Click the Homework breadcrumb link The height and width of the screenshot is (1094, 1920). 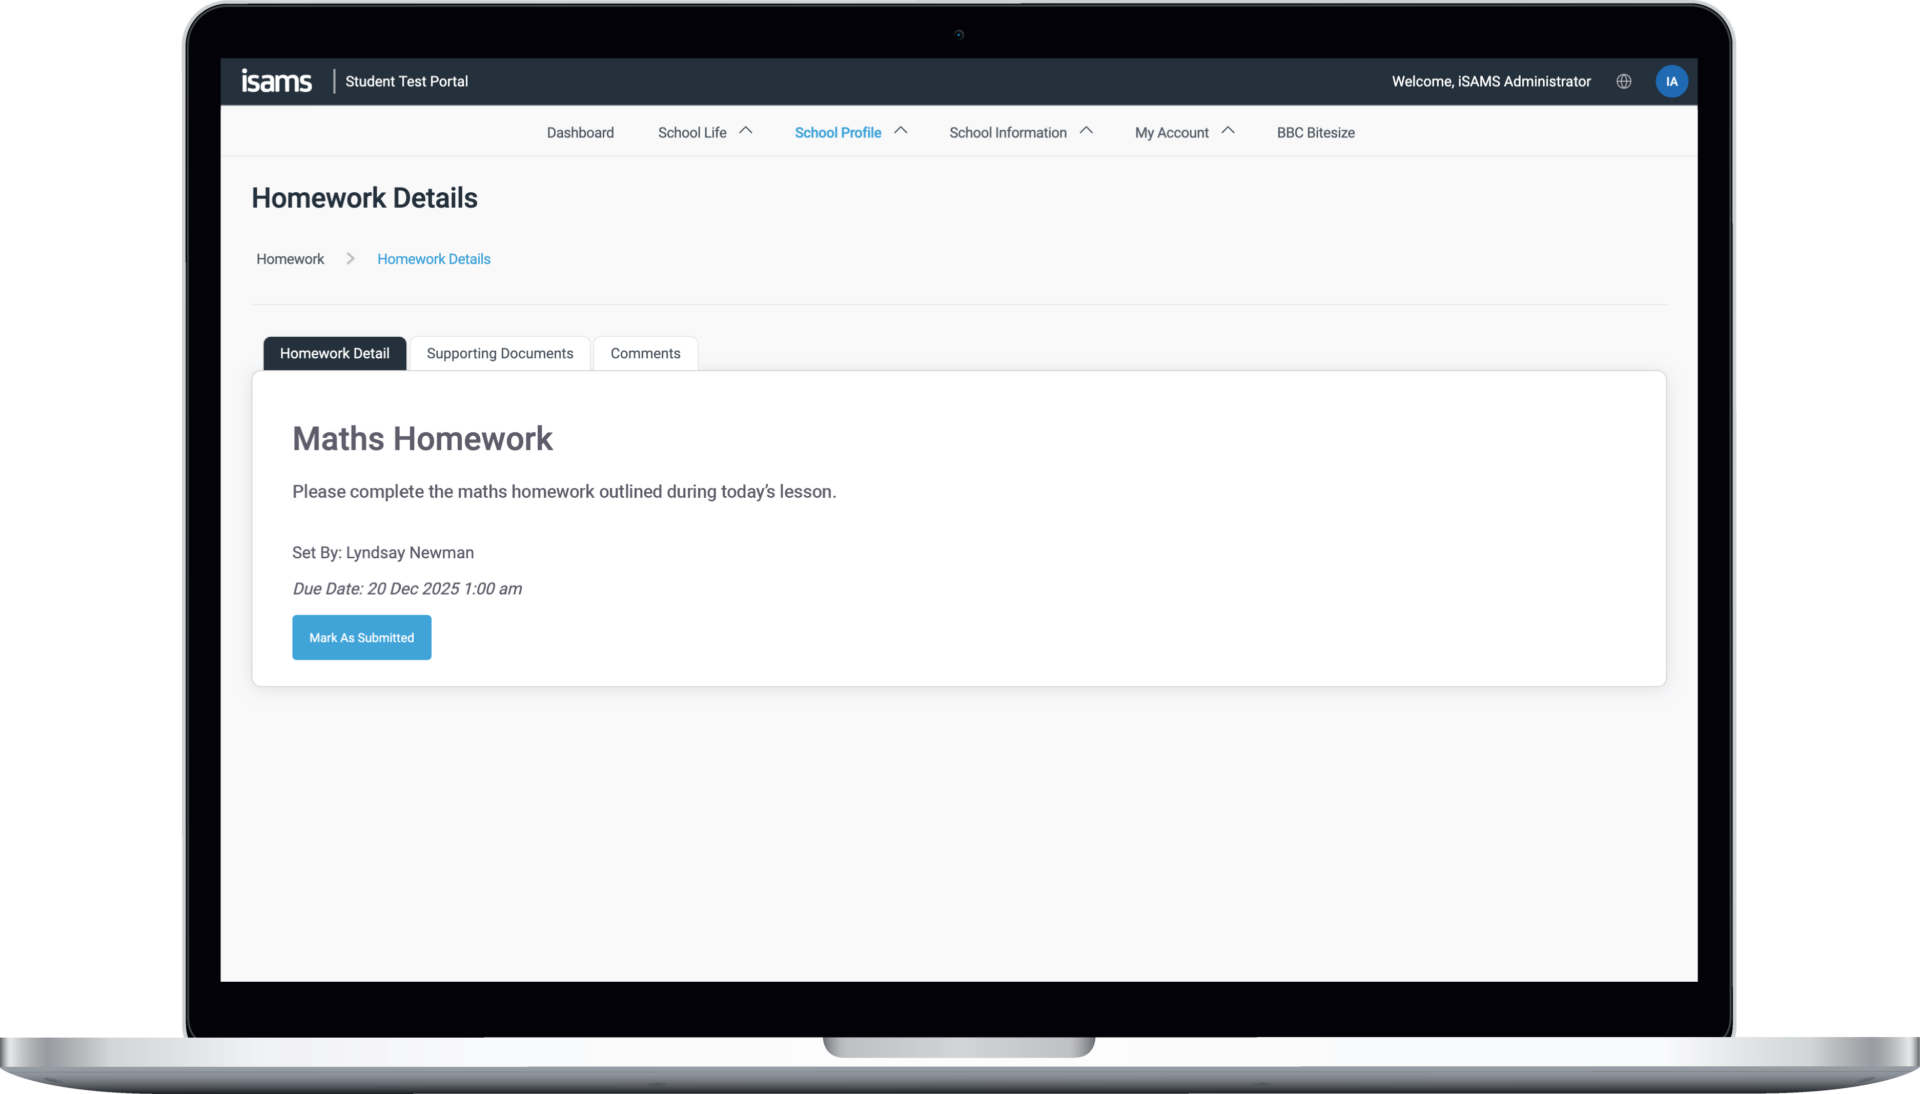(x=289, y=258)
